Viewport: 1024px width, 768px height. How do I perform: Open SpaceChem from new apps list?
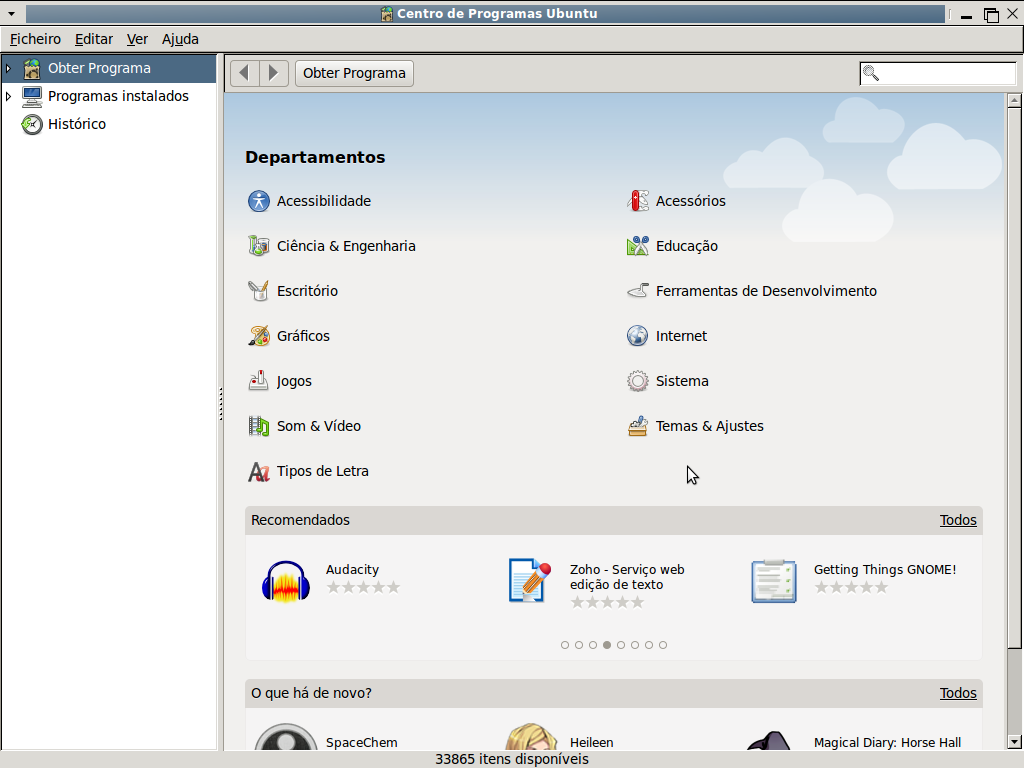pos(361,743)
